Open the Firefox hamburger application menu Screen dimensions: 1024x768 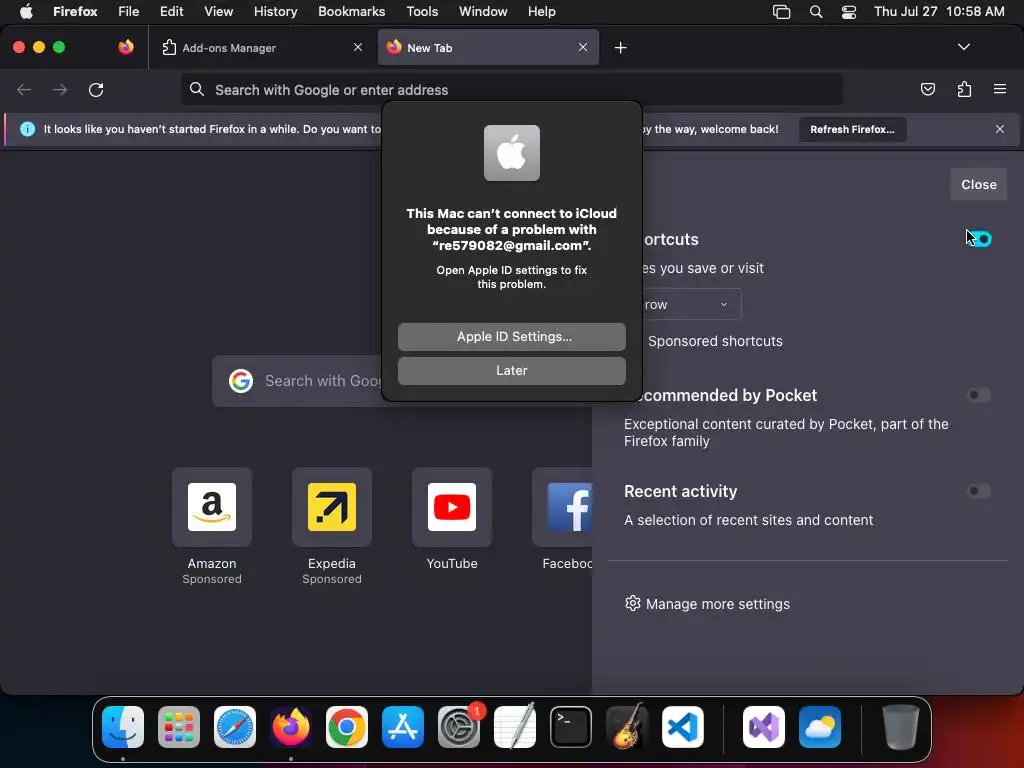point(1000,89)
